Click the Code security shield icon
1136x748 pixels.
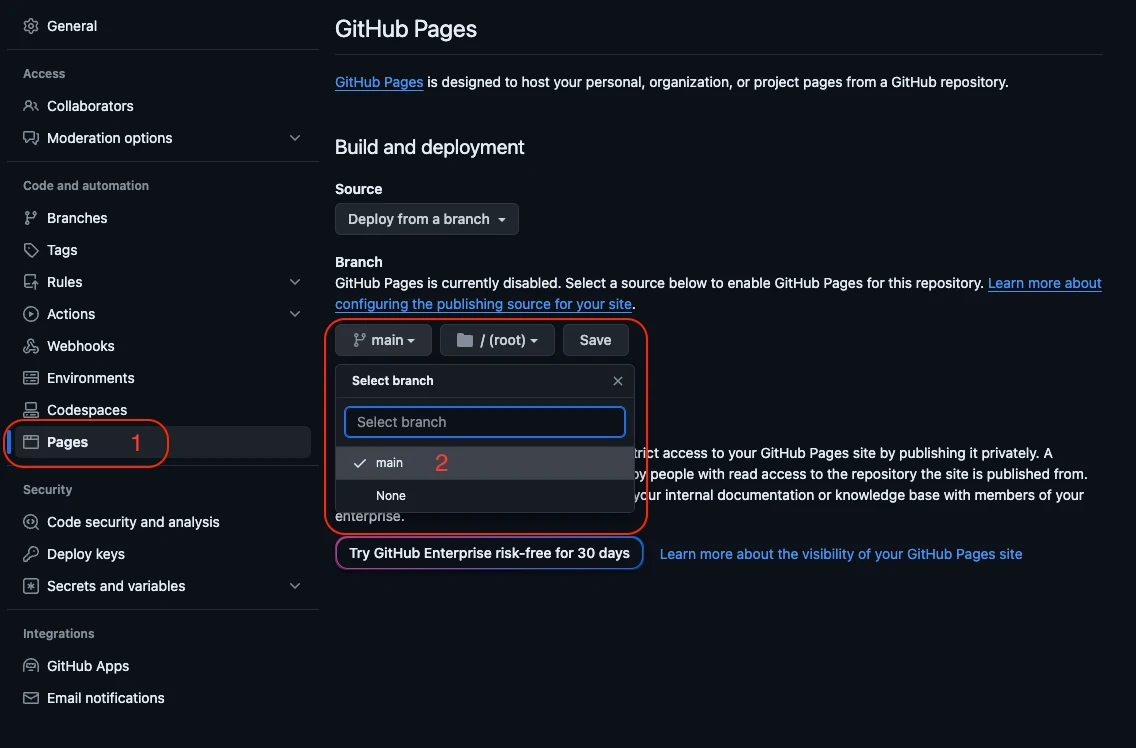(x=30, y=522)
